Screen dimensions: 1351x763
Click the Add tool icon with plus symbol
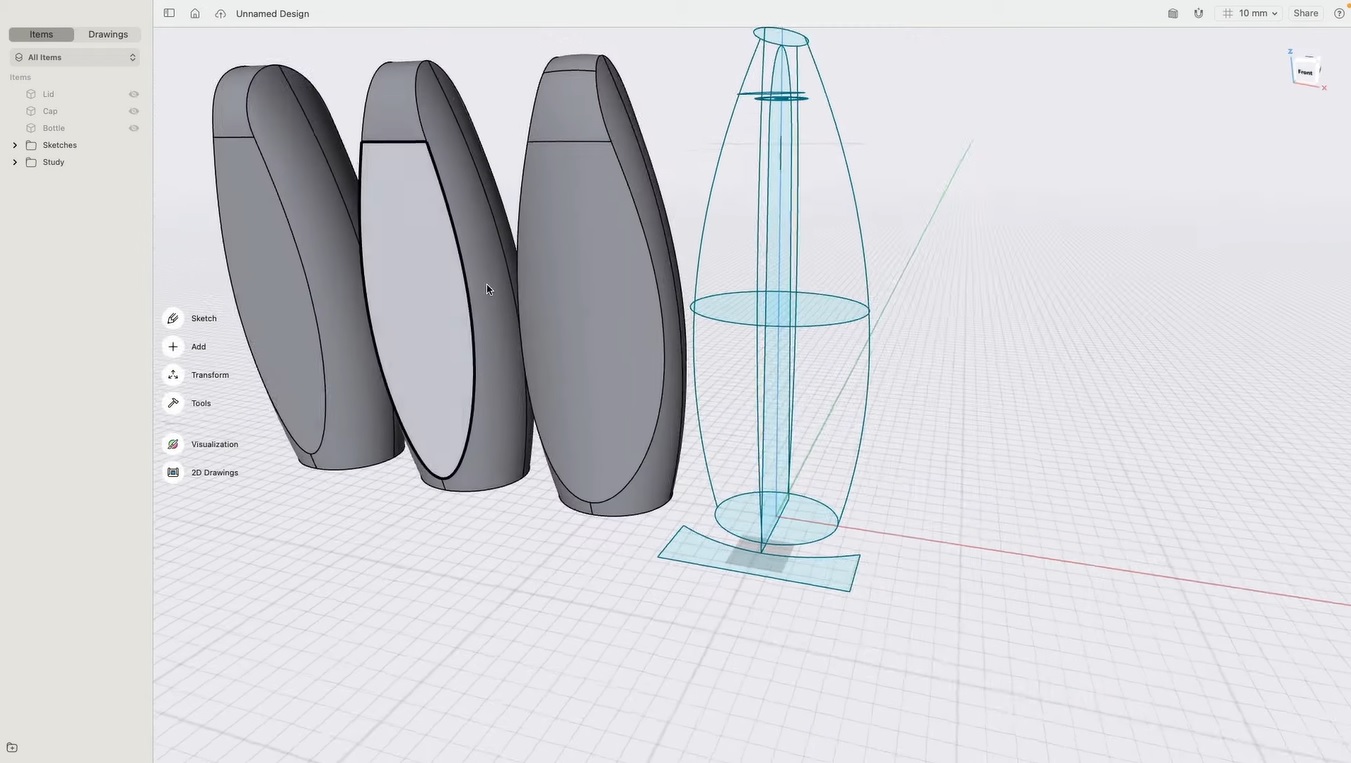click(174, 346)
